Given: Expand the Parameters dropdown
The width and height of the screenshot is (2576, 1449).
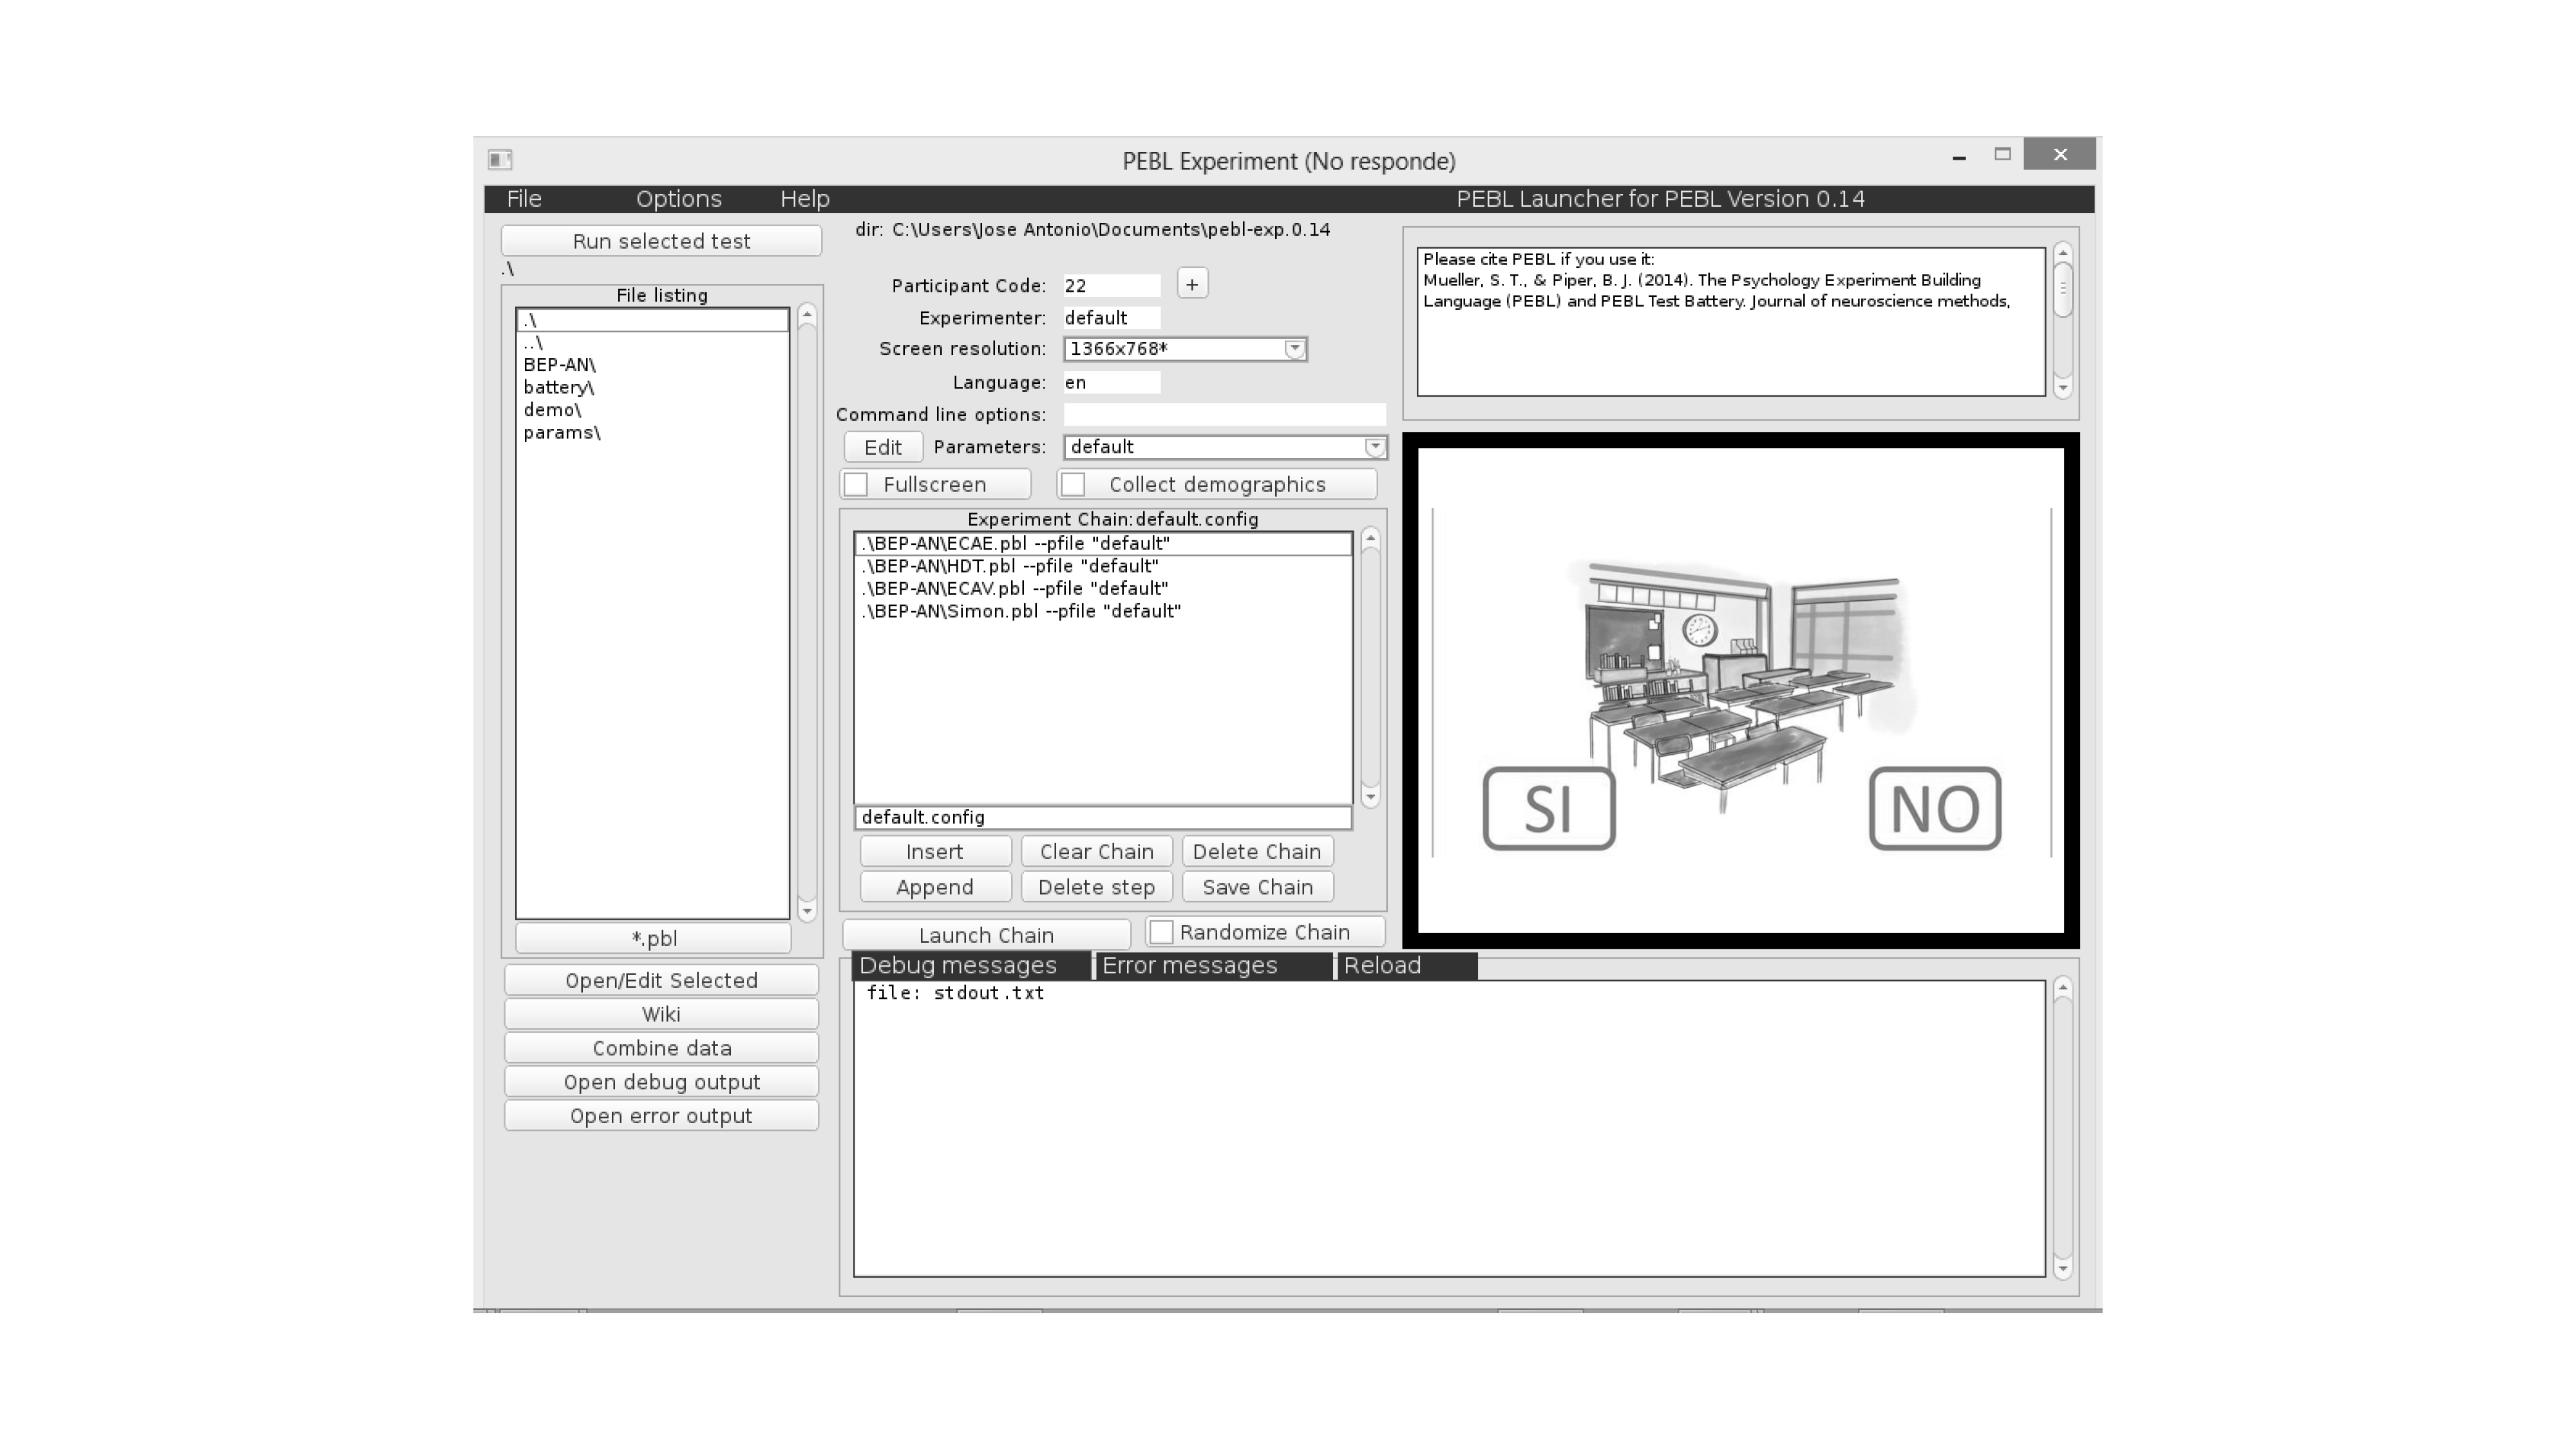Looking at the screenshot, I should coord(1375,447).
